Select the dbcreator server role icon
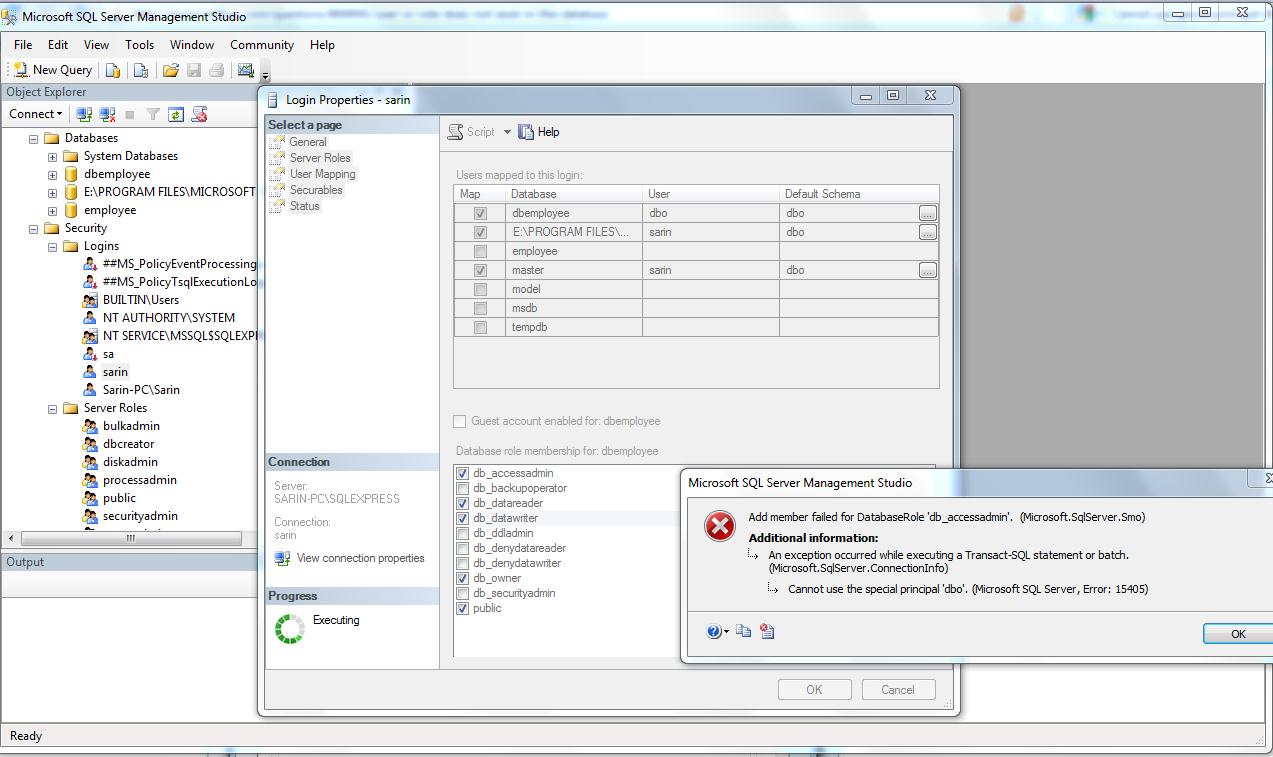The image size is (1273, 757). click(x=90, y=444)
